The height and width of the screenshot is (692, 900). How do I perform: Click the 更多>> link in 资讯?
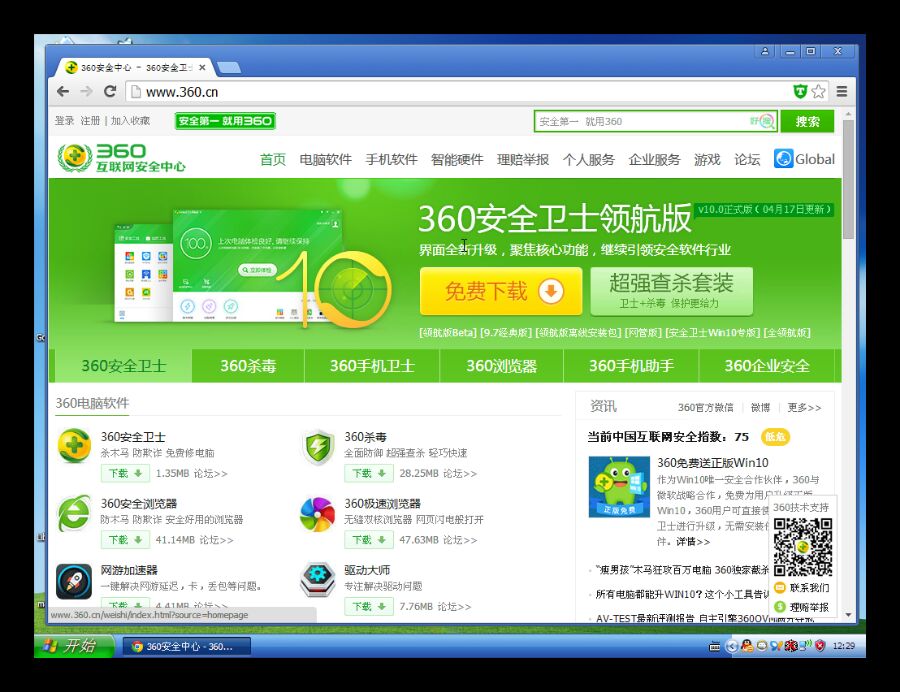(x=804, y=407)
